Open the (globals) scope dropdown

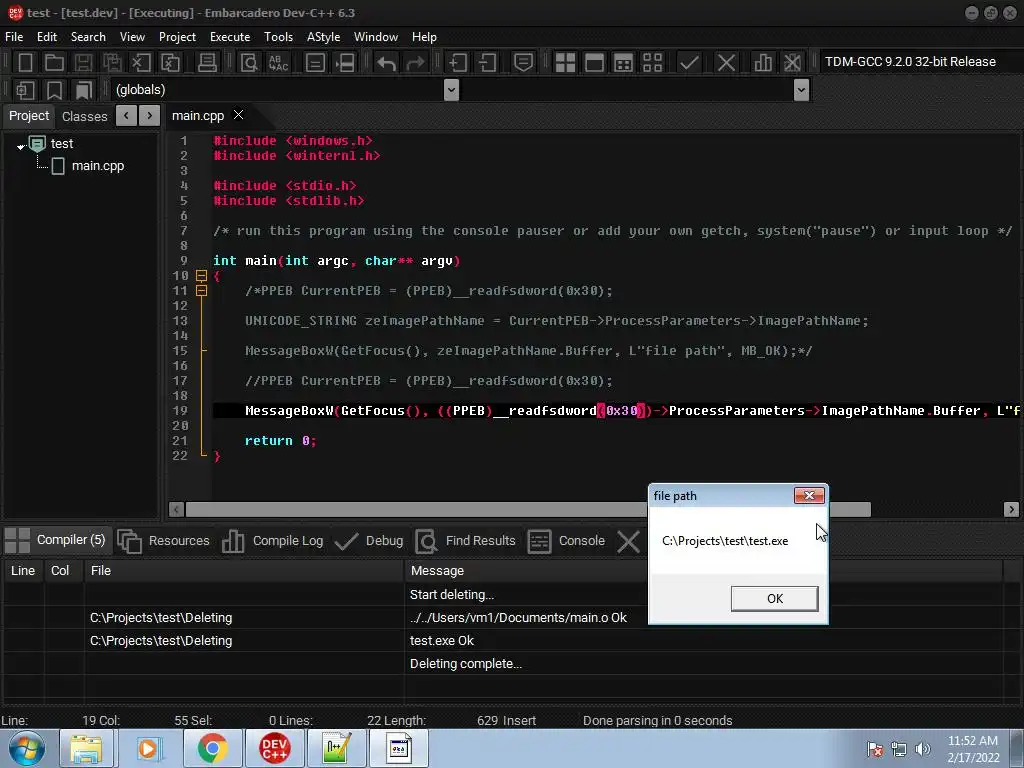(451, 89)
